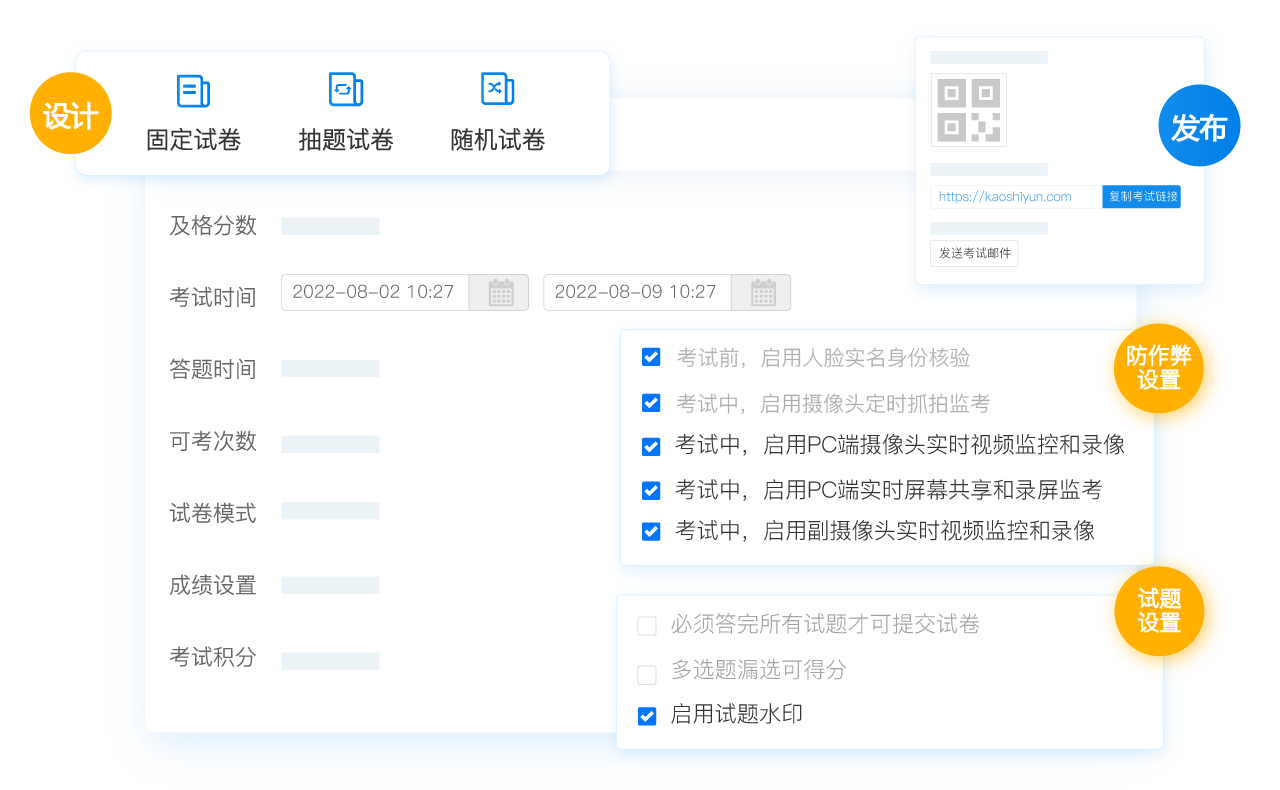Uncheck PC端实时屏幕共享和录屏监考 checkbox
This screenshot has height=790, width=1280.
pyautogui.click(x=651, y=490)
